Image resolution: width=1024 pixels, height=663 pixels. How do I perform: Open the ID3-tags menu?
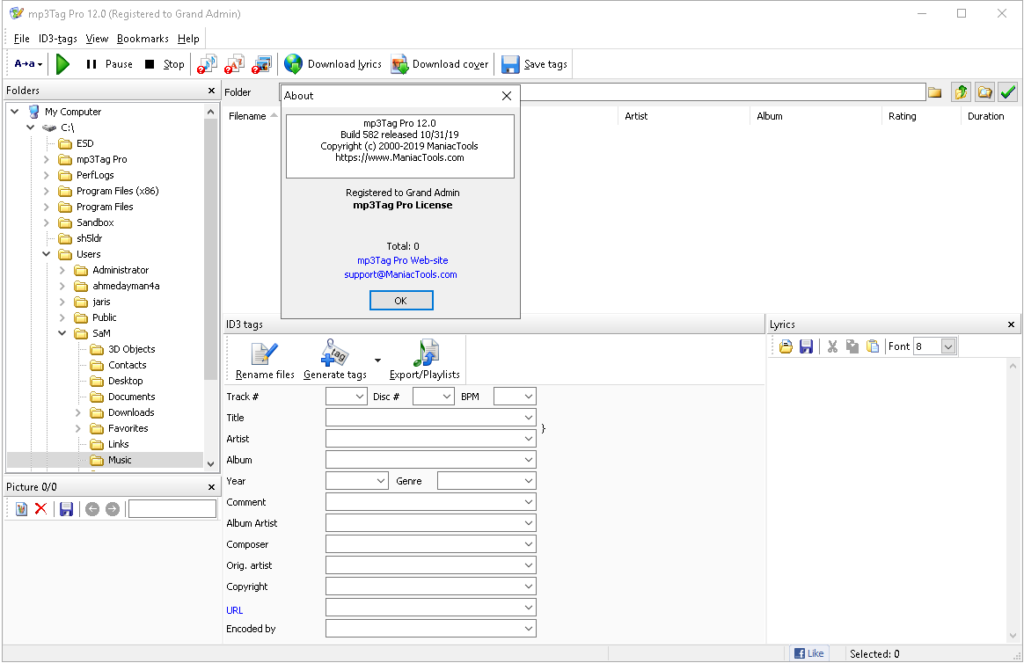click(59, 38)
